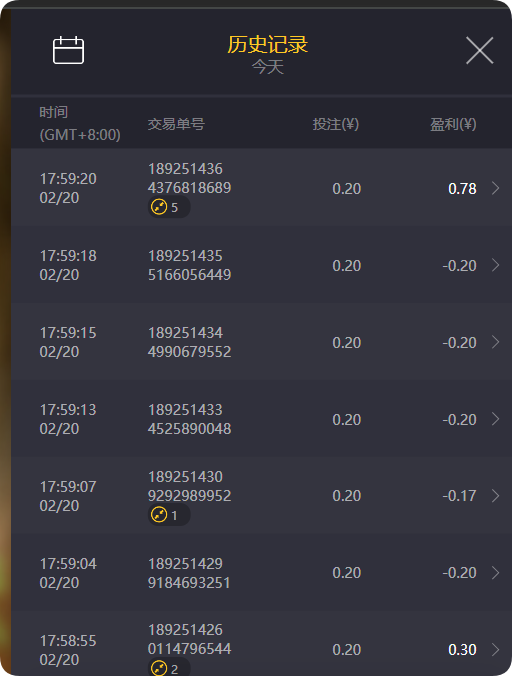Select the 17:58:55 02/20 timestamp
This screenshot has height=676, width=512.
click(x=68, y=650)
